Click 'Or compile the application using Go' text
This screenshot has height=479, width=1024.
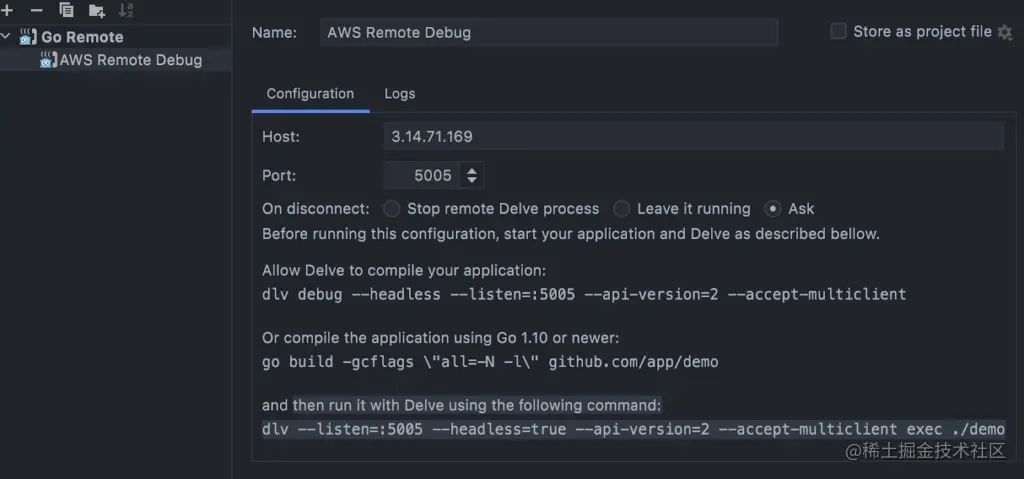(441, 338)
